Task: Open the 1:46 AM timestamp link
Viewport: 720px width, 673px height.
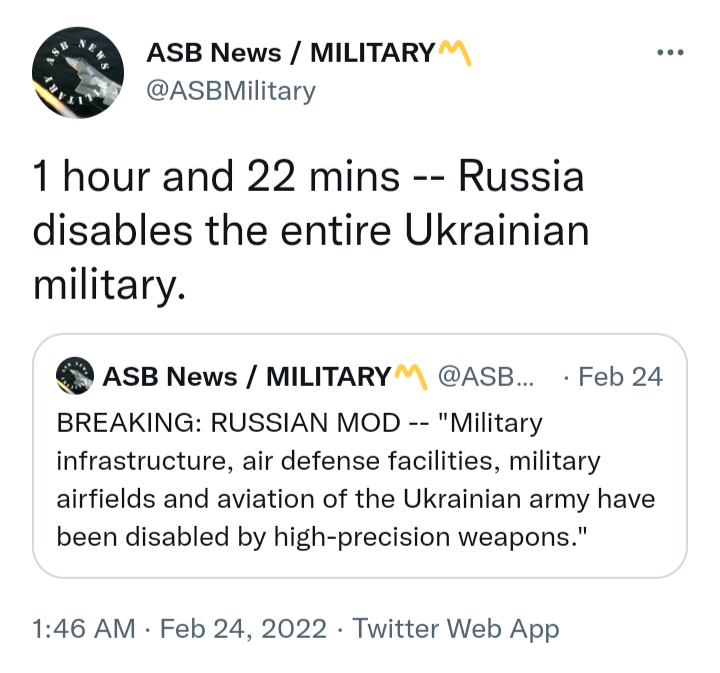Action: click(x=84, y=628)
